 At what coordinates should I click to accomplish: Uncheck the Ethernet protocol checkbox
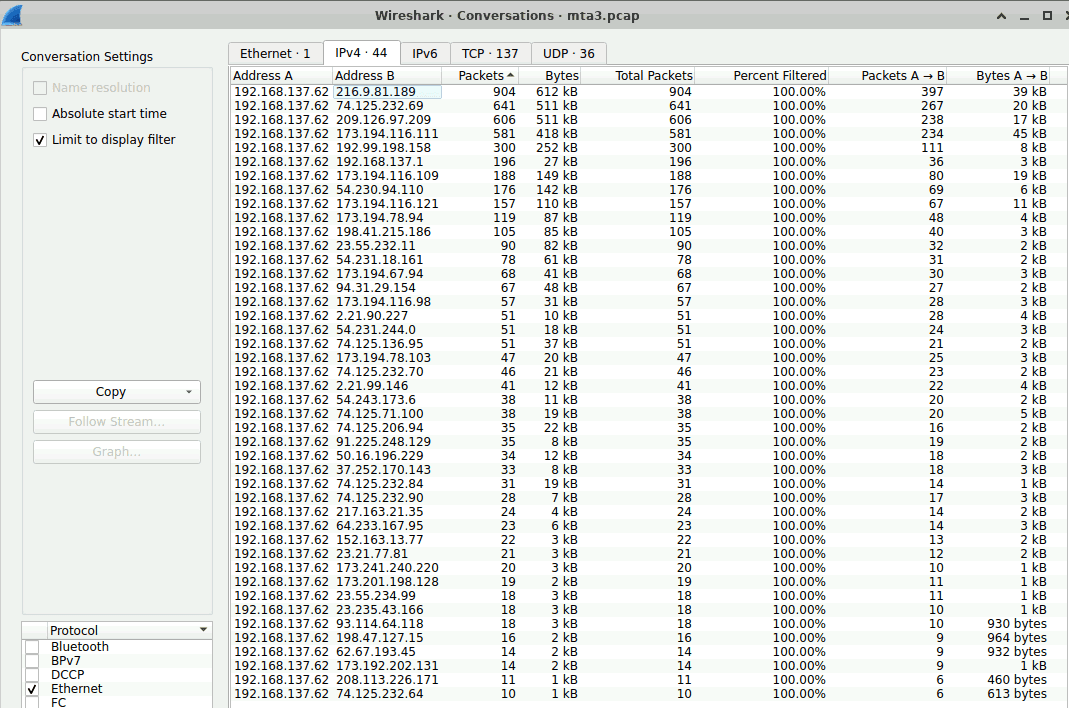(x=32, y=689)
